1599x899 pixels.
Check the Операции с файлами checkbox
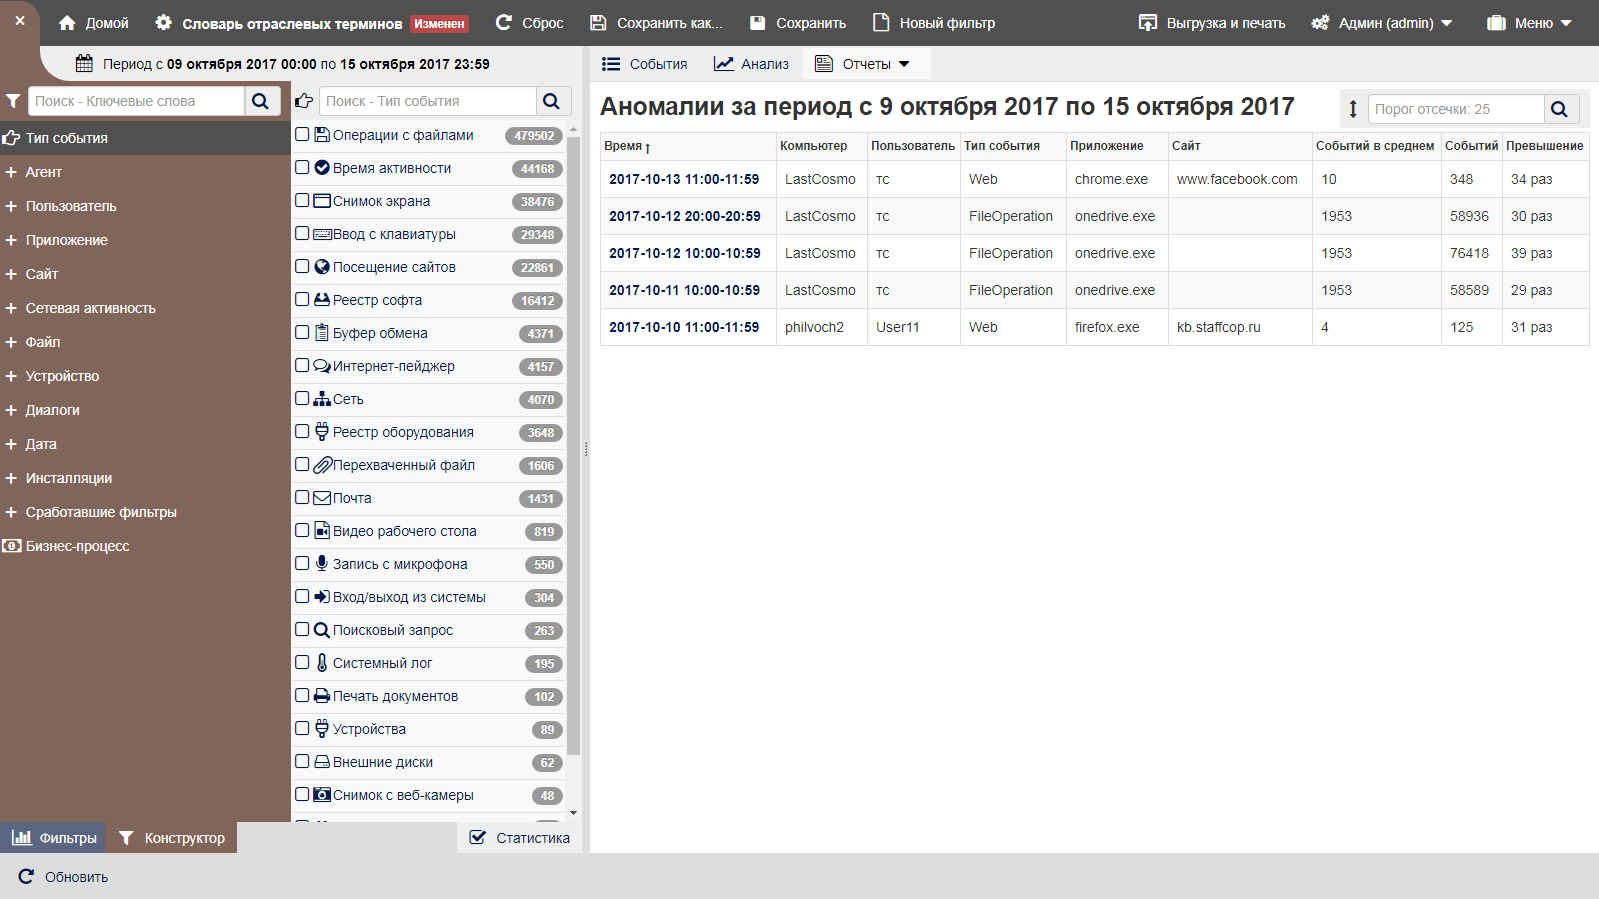click(x=302, y=134)
